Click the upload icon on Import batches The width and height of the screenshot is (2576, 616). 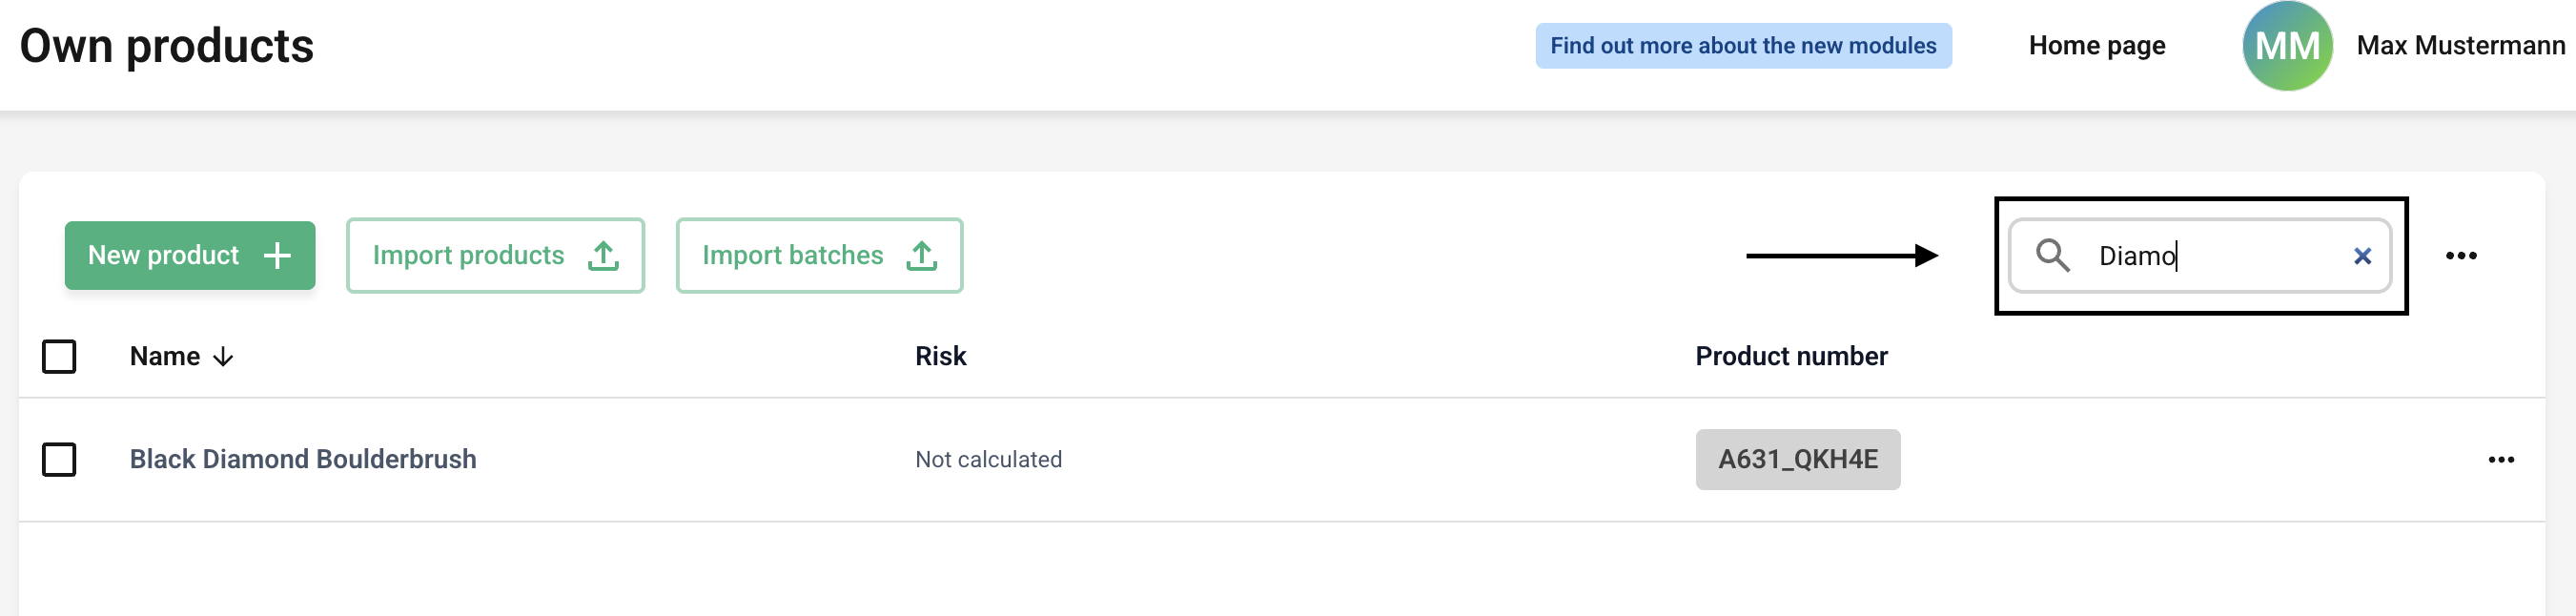(x=922, y=256)
